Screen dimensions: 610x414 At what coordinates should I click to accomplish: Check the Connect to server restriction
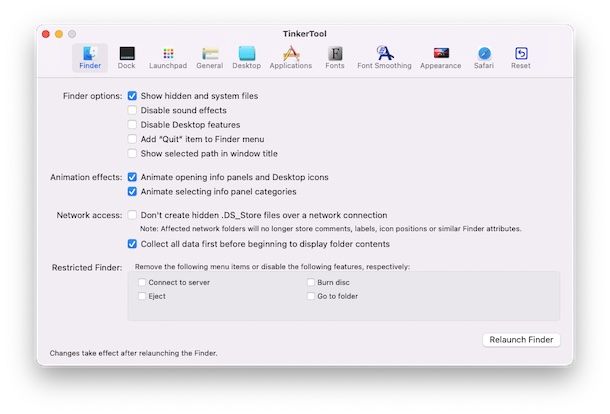142,282
